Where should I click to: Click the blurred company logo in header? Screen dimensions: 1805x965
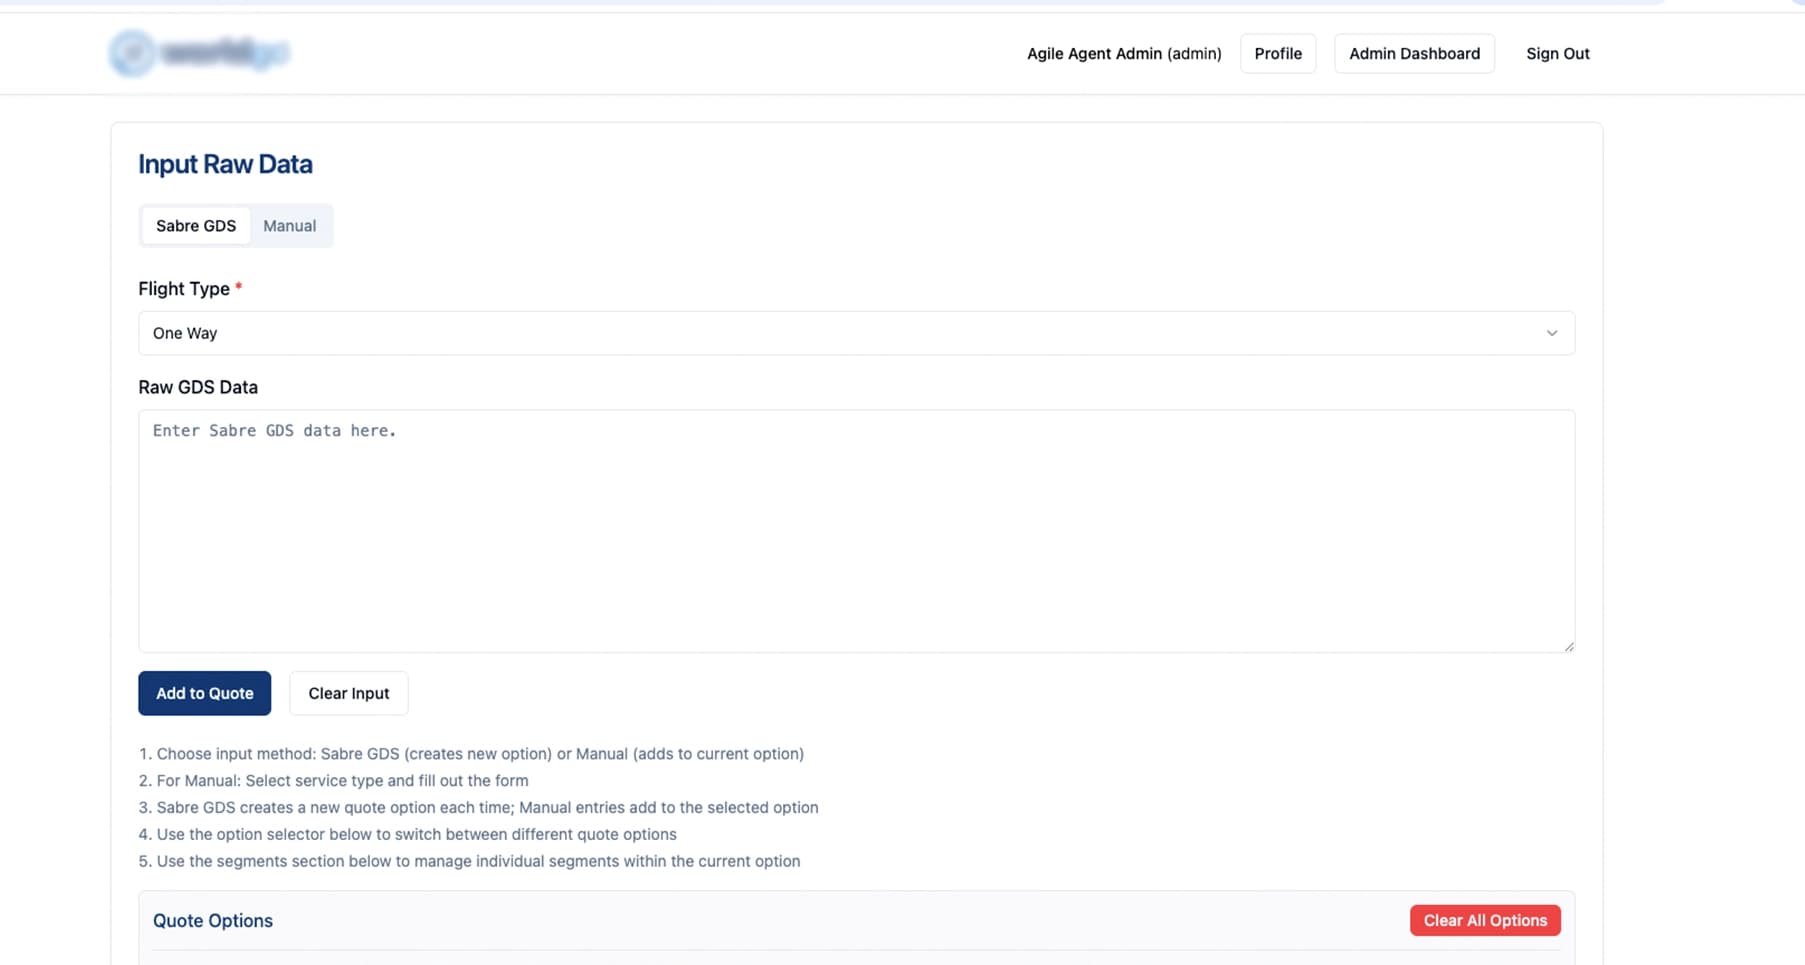coord(199,53)
